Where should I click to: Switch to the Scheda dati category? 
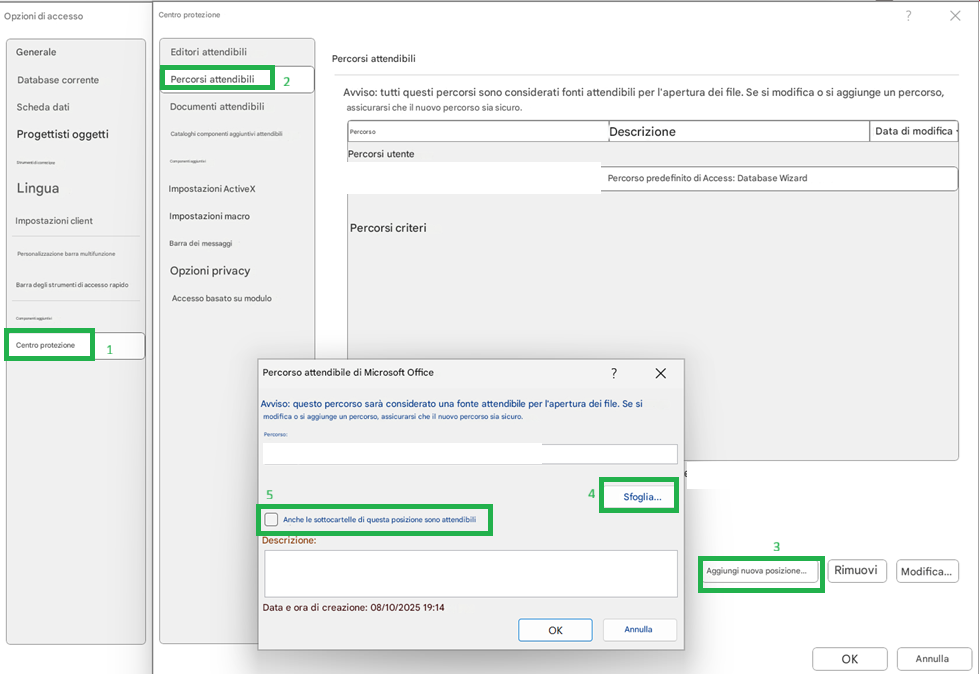click(x=43, y=107)
